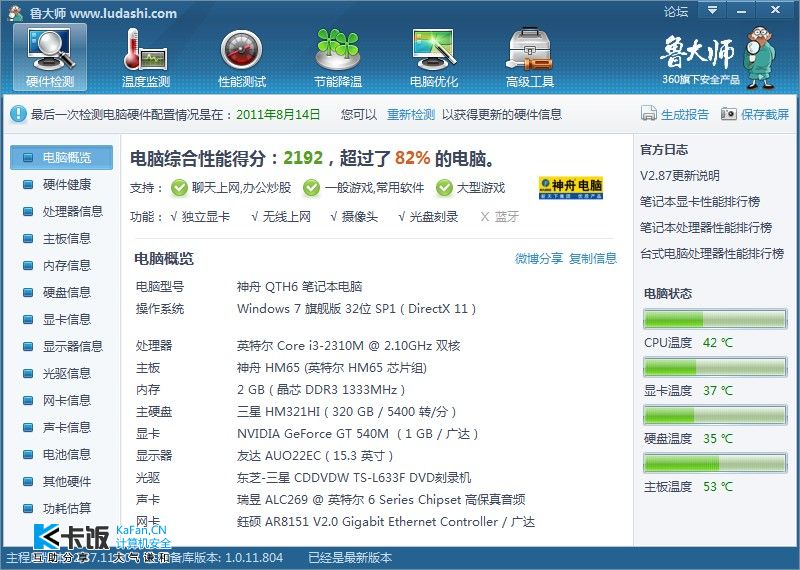The image size is (800, 570).
Task: Open 台式电脑处理器性能排行榜 link
Action: click(712, 254)
